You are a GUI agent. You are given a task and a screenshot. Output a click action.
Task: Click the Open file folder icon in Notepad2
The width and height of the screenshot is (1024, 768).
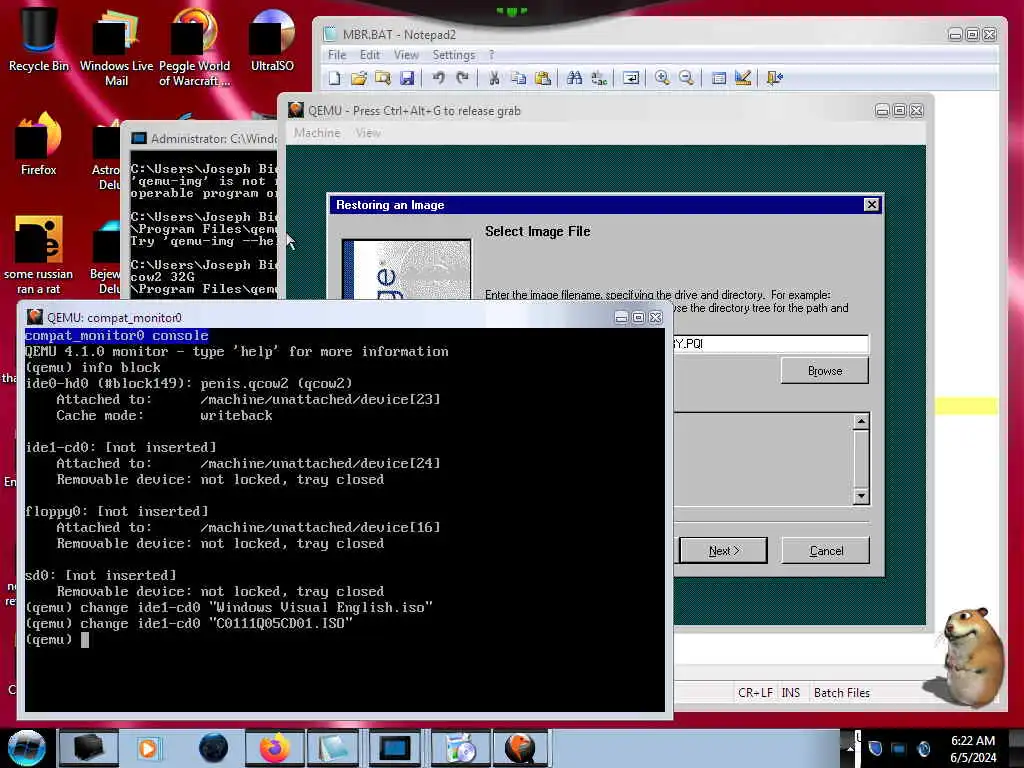tap(359, 78)
